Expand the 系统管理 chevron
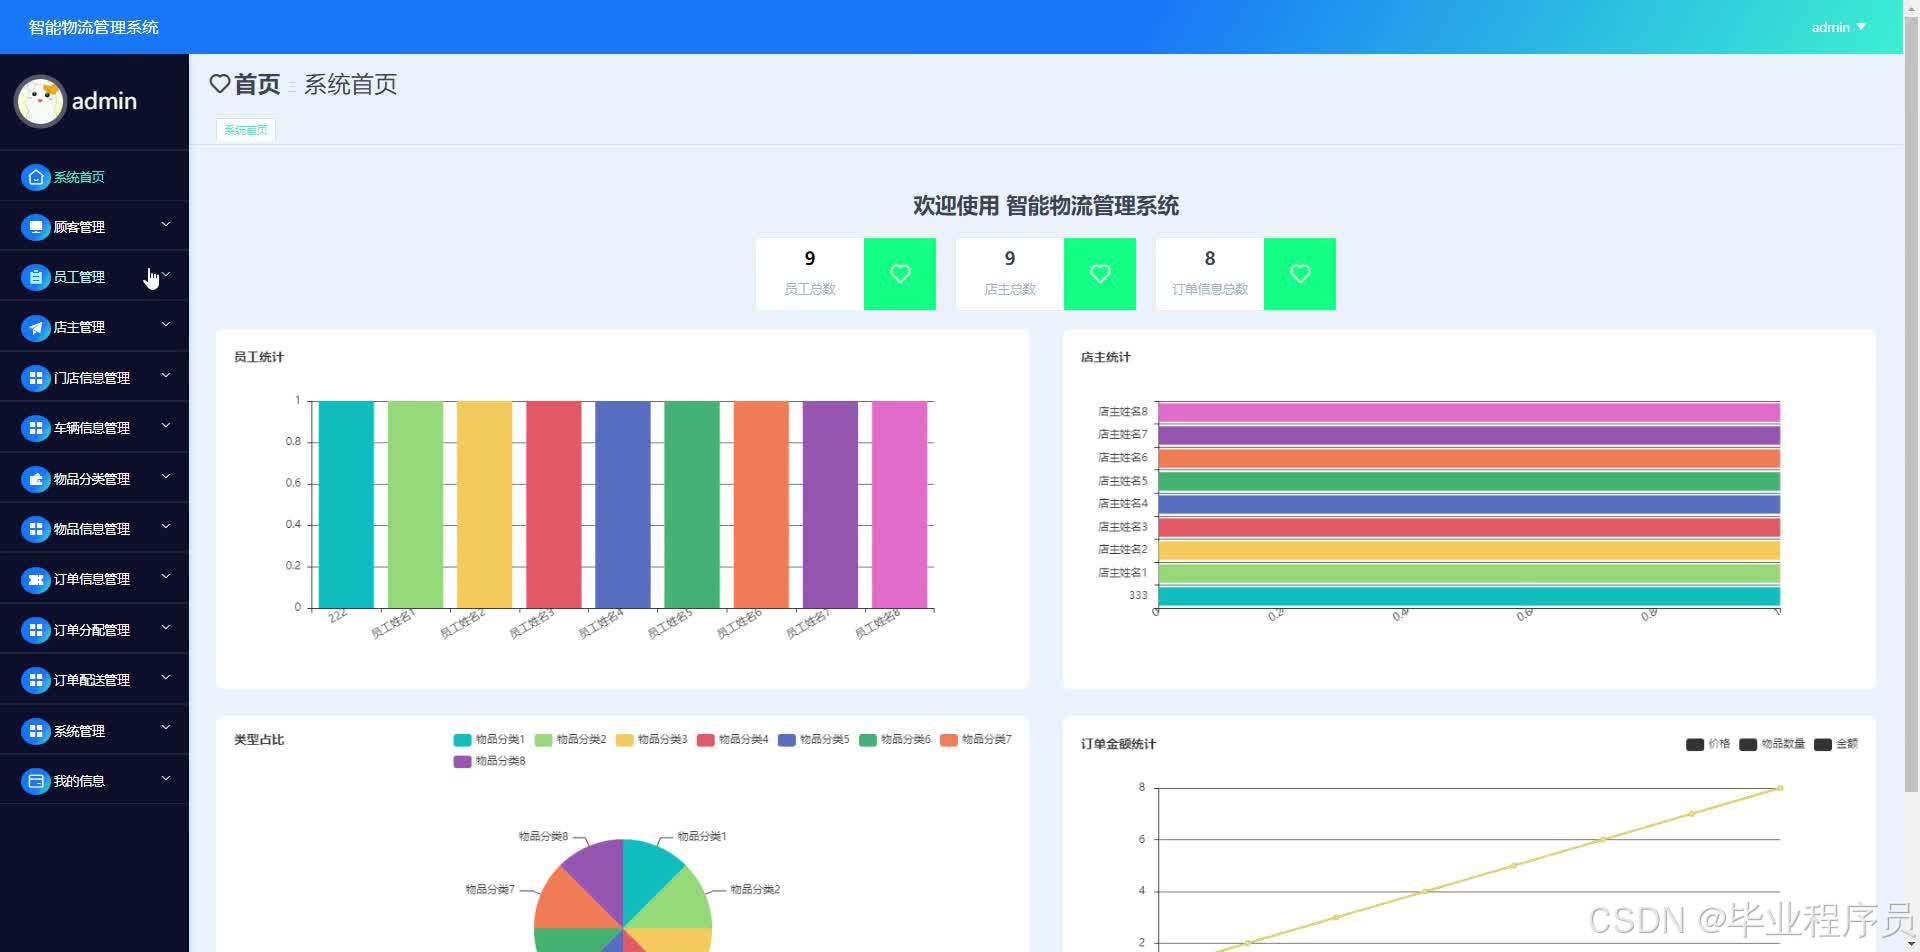This screenshot has width=1920, height=952. pyautogui.click(x=166, y=729)
